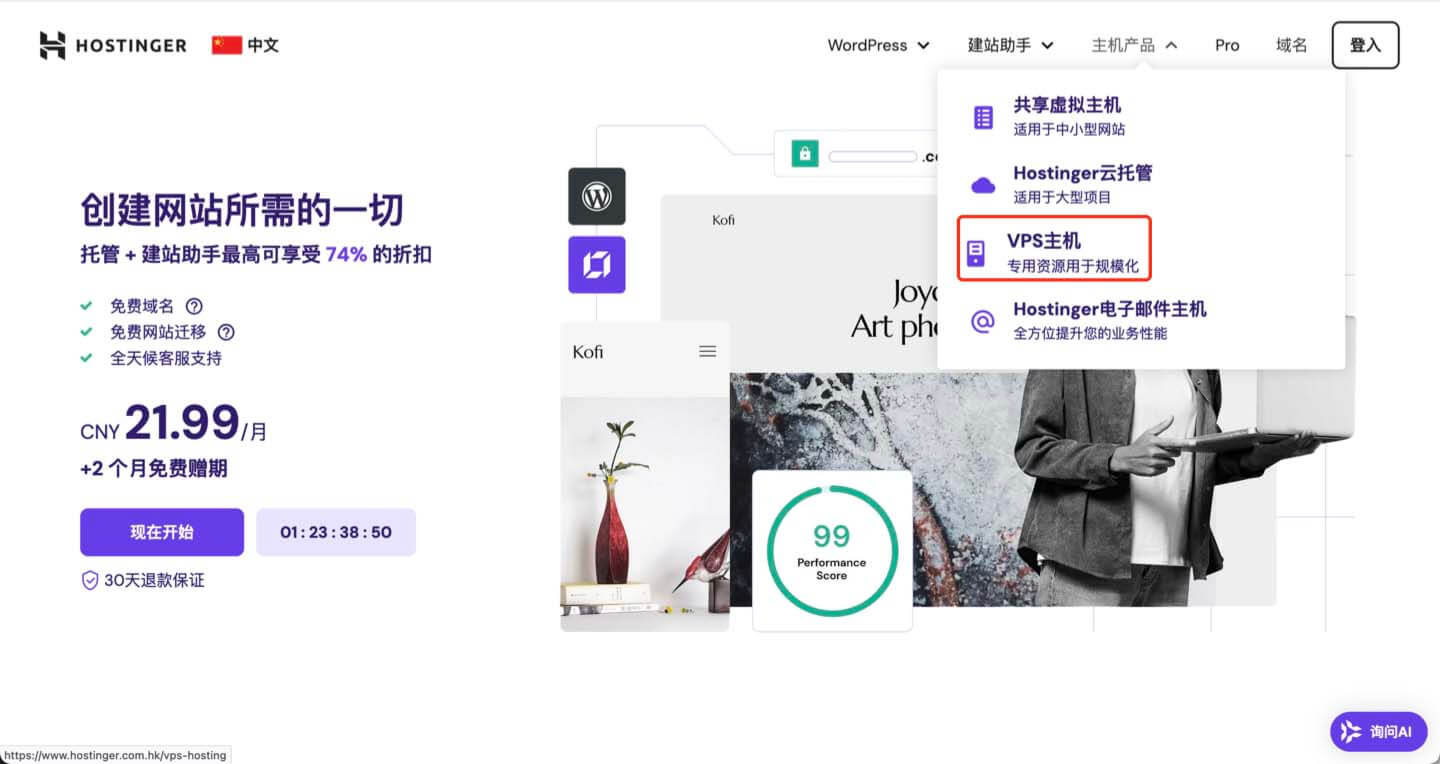Expand the 建站助手 dropdown menu
This screenshot has width=1440, height=764.
tap(1011, 45)
